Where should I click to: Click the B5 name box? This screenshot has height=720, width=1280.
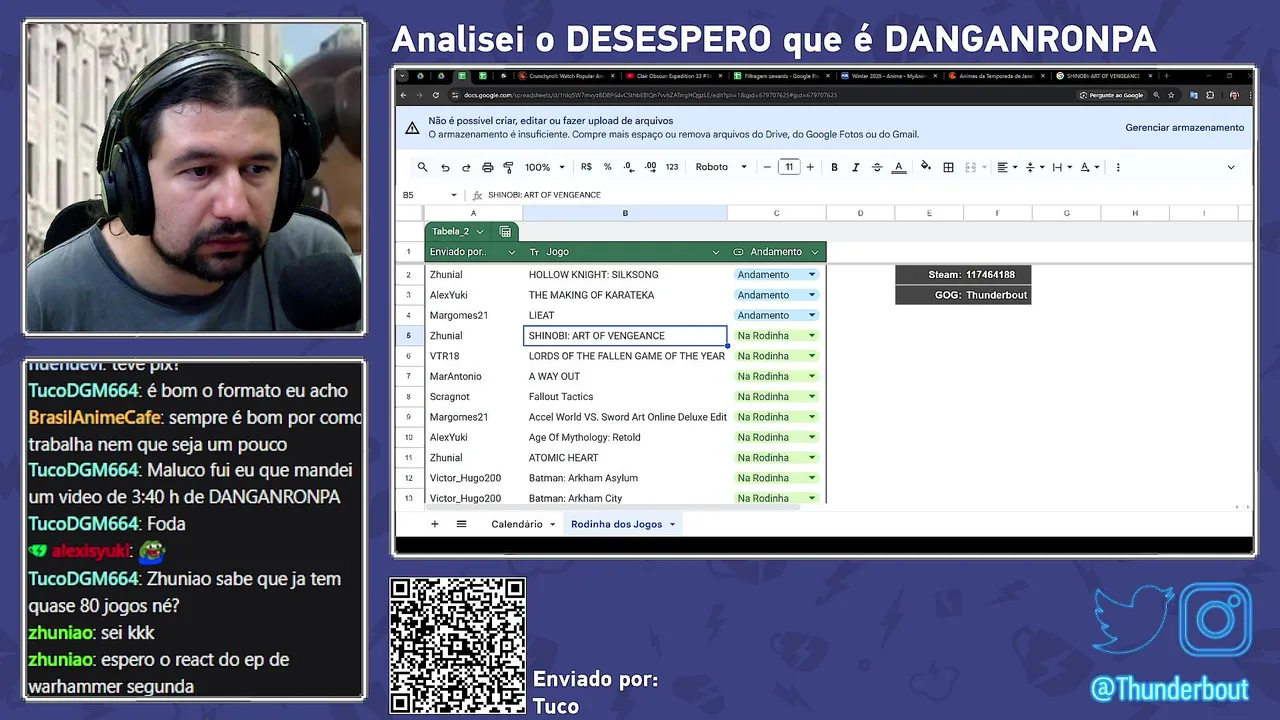(x=429, y=195)
